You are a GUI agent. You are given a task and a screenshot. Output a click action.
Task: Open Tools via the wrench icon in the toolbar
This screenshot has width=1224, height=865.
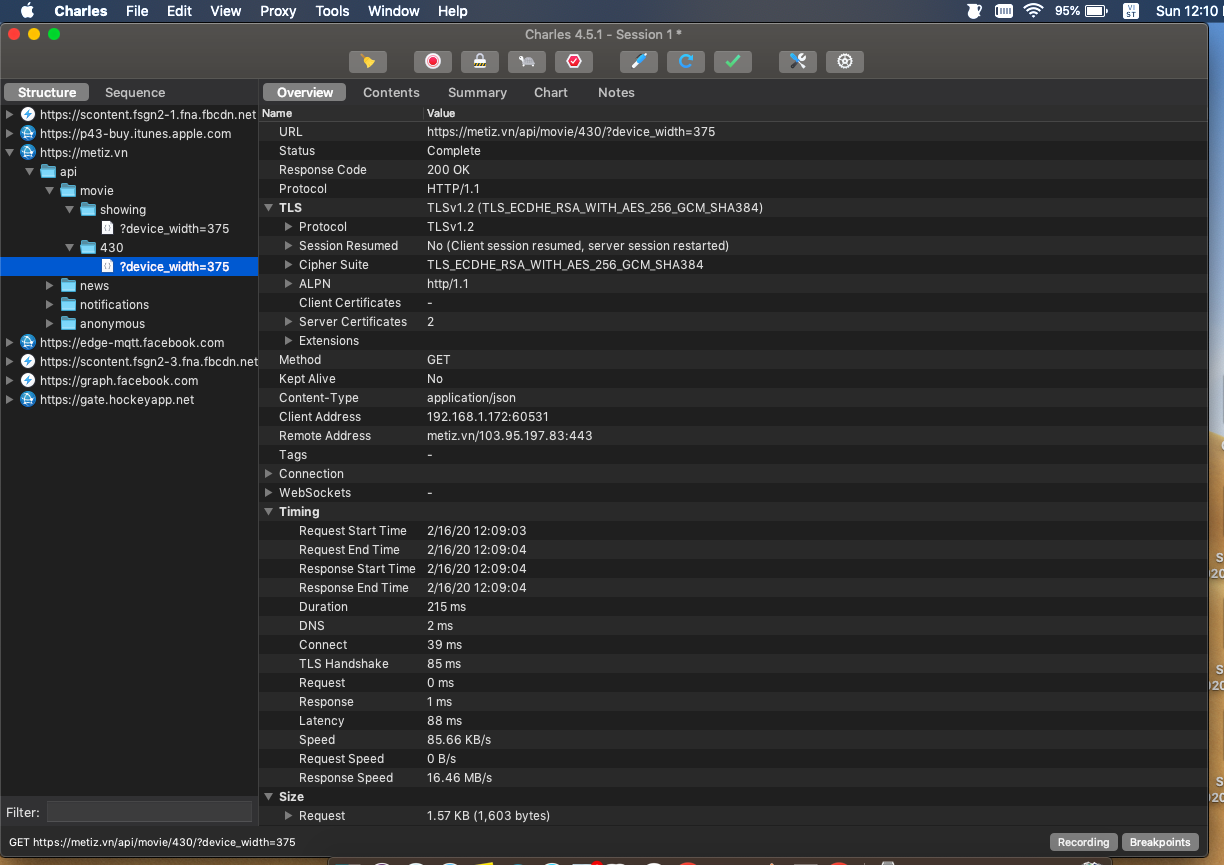tap(798, 62)
